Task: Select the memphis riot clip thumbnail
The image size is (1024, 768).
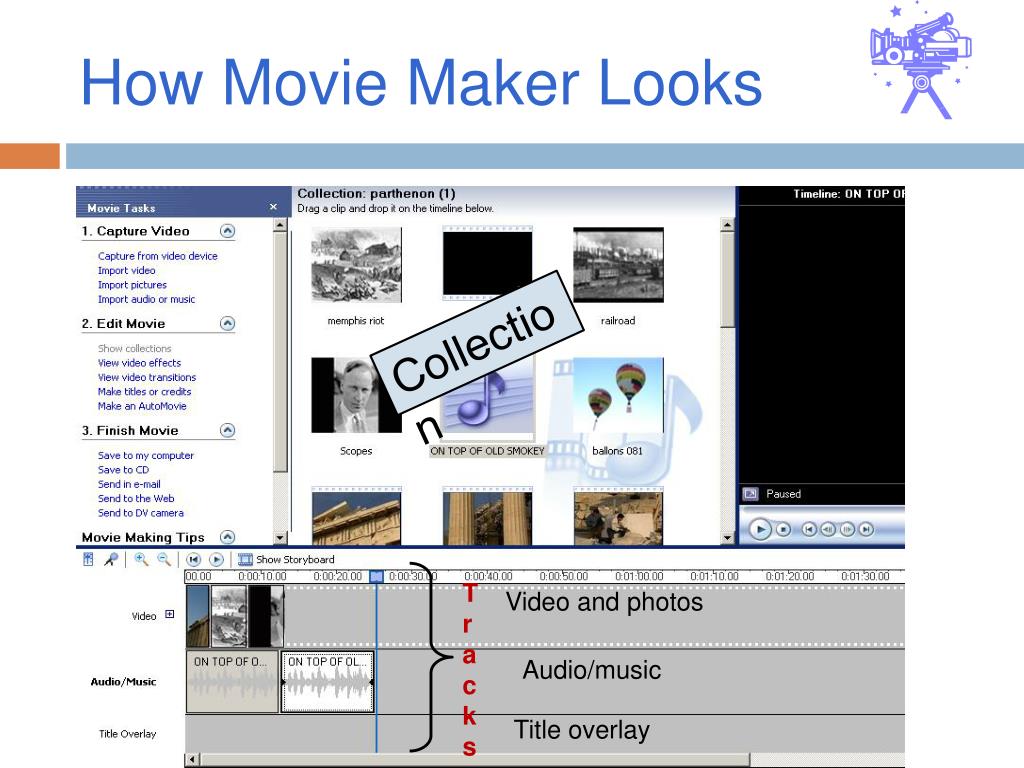Action: [x=357, y=264]
